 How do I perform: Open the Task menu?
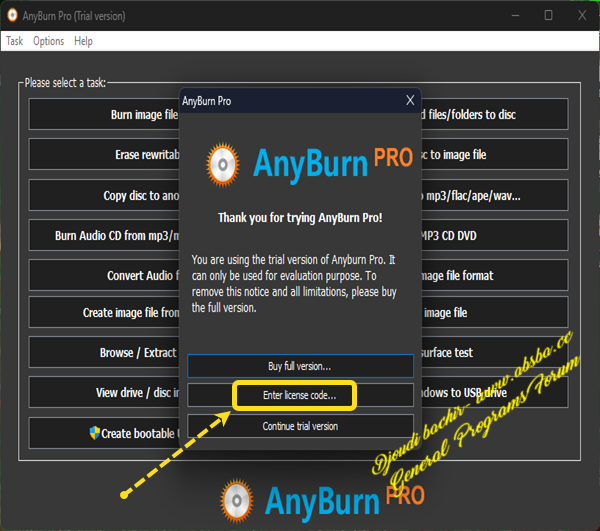tap(15, 41)
